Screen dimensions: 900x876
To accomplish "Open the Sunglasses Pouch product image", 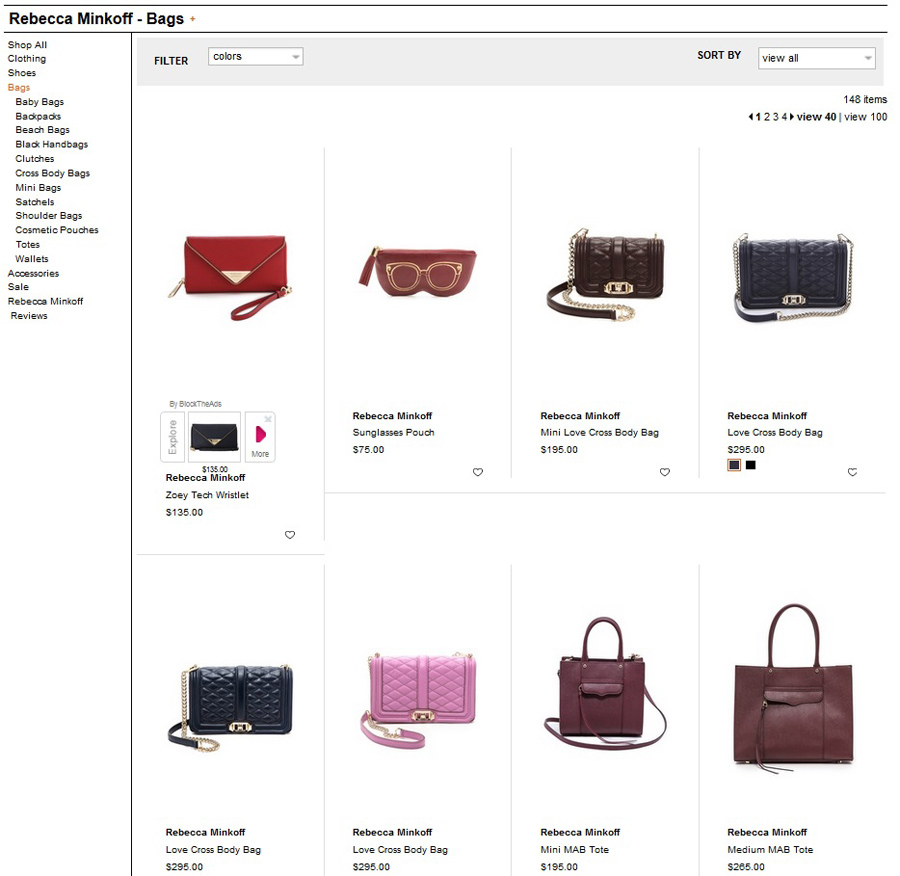I will coord(418,271).
